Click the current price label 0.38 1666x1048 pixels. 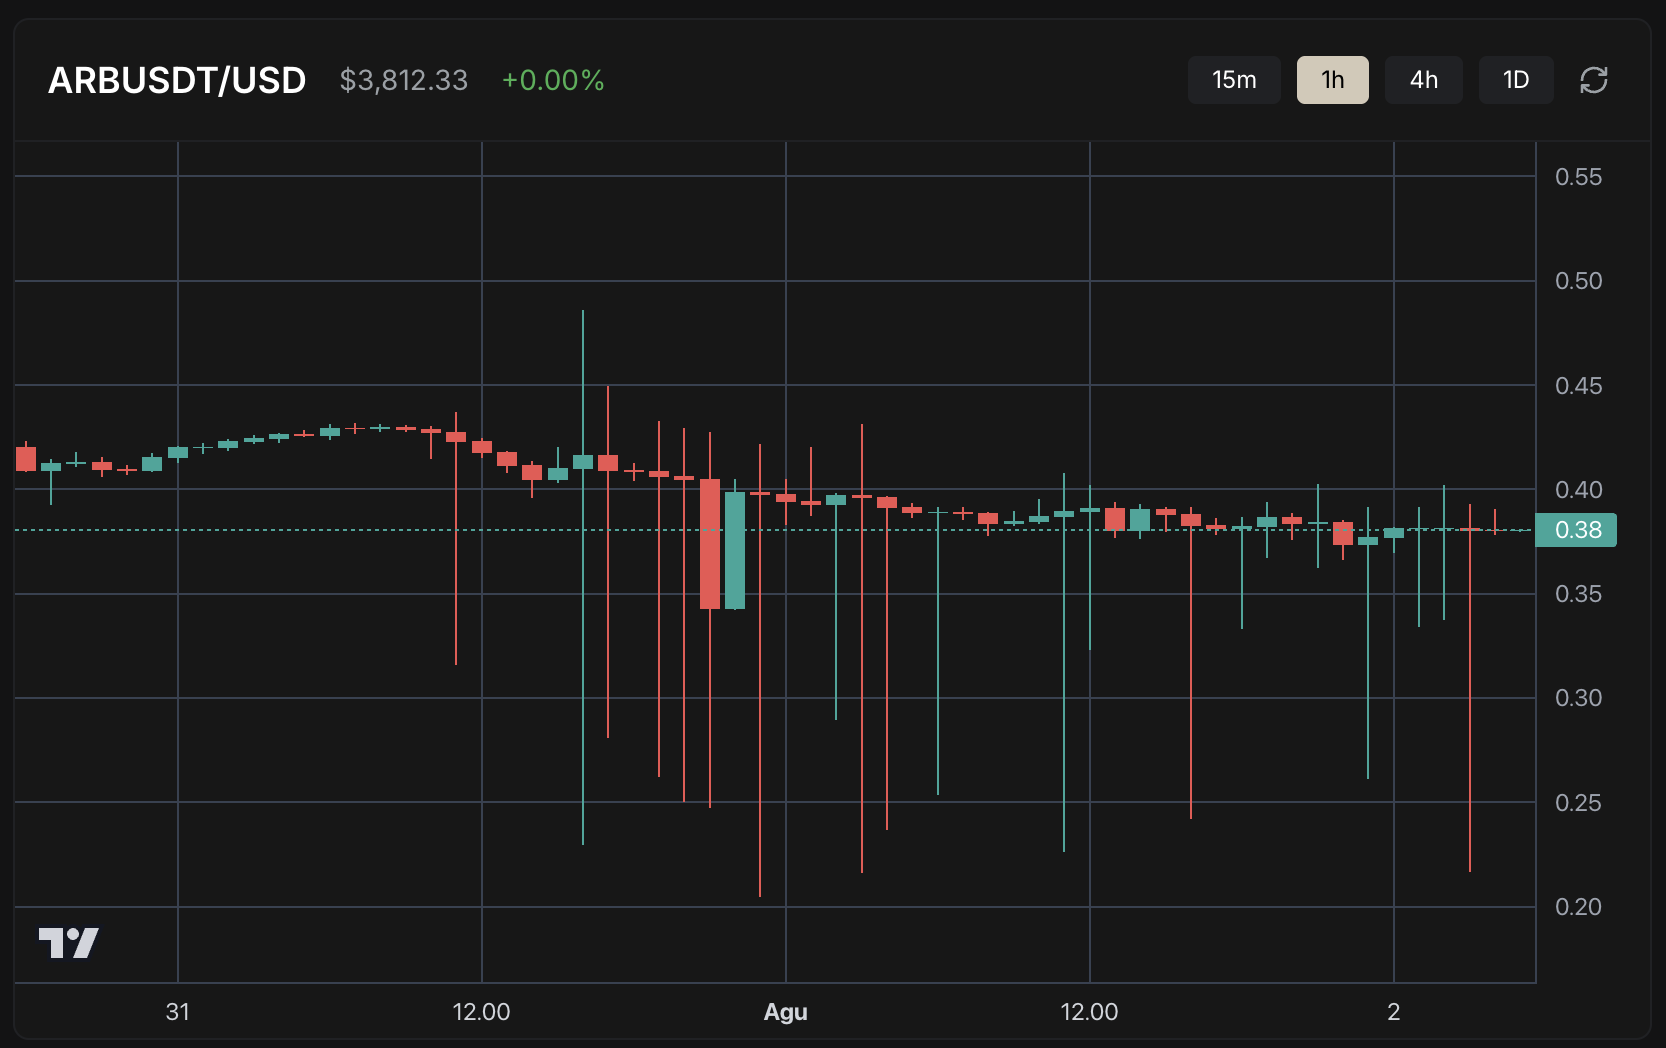[x=1577, y=530]
